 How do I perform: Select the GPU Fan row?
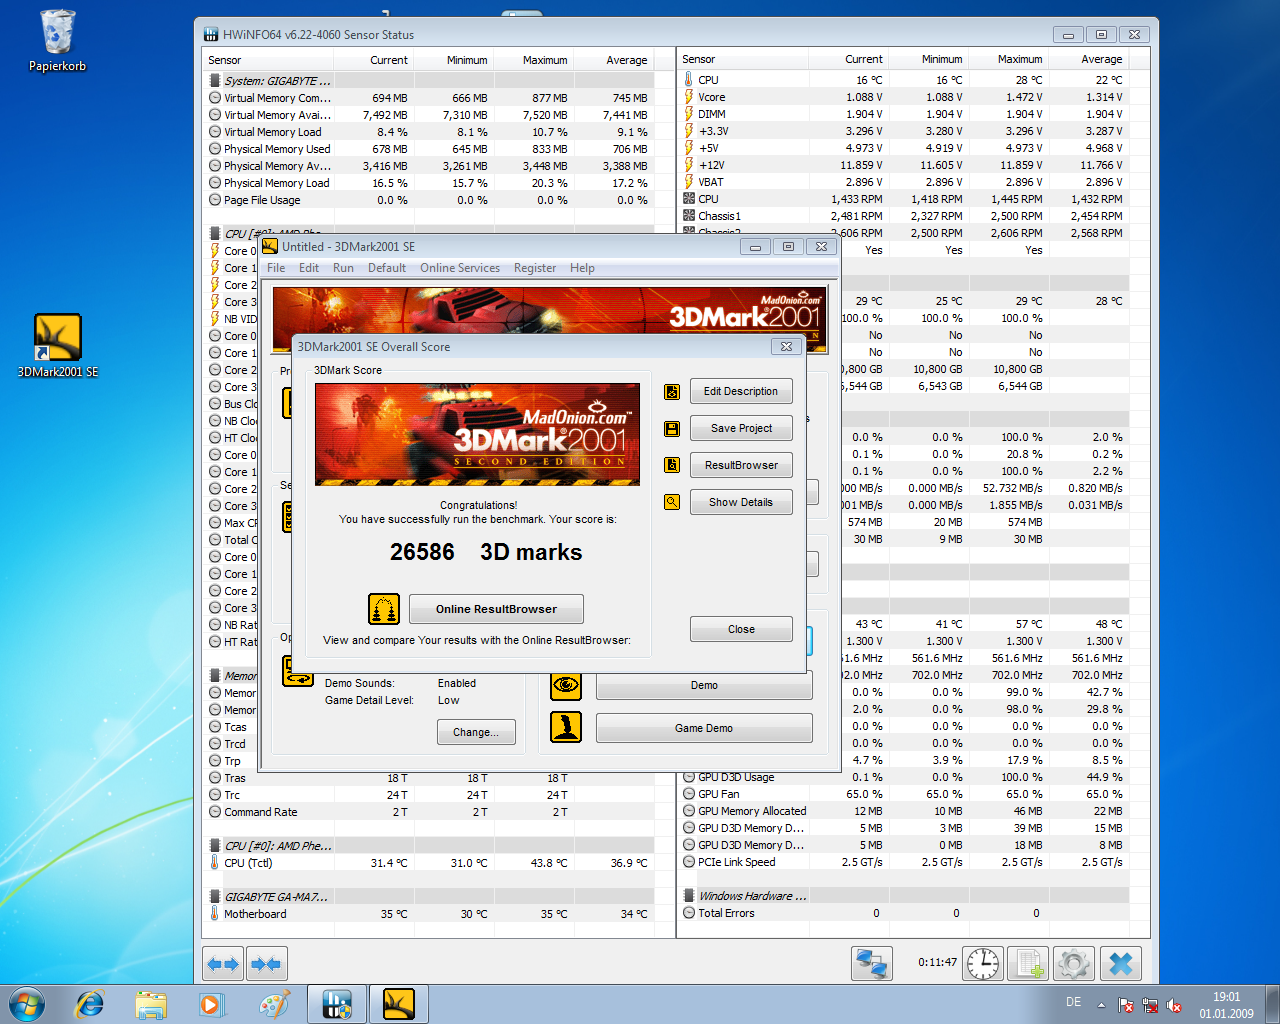904,794
